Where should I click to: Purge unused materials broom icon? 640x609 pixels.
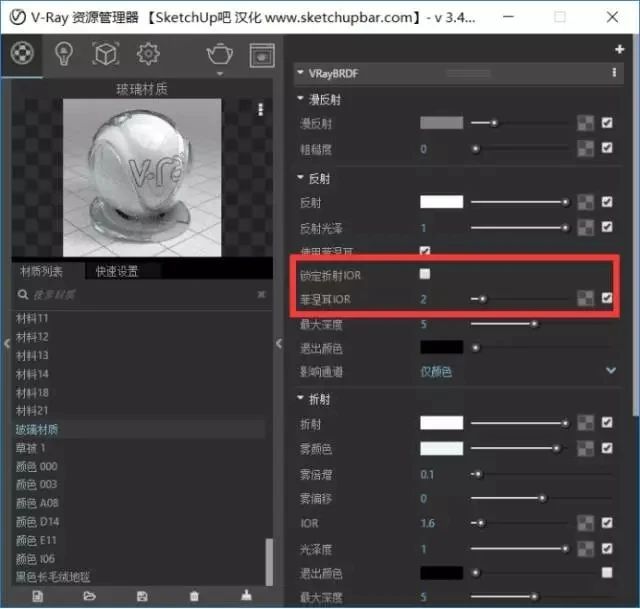[x=246, y=596]
